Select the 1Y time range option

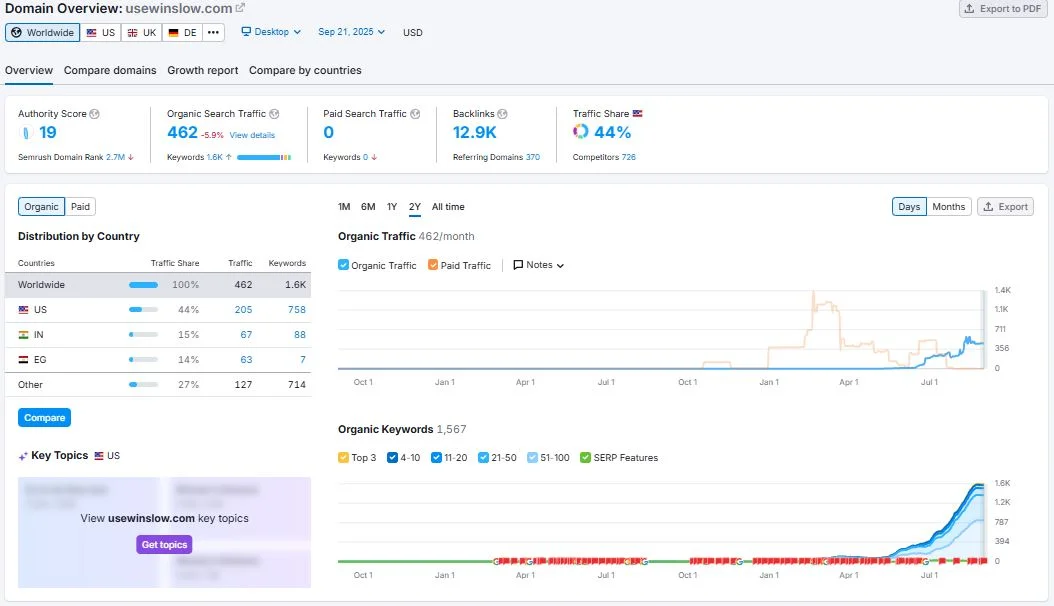[392, 207]
